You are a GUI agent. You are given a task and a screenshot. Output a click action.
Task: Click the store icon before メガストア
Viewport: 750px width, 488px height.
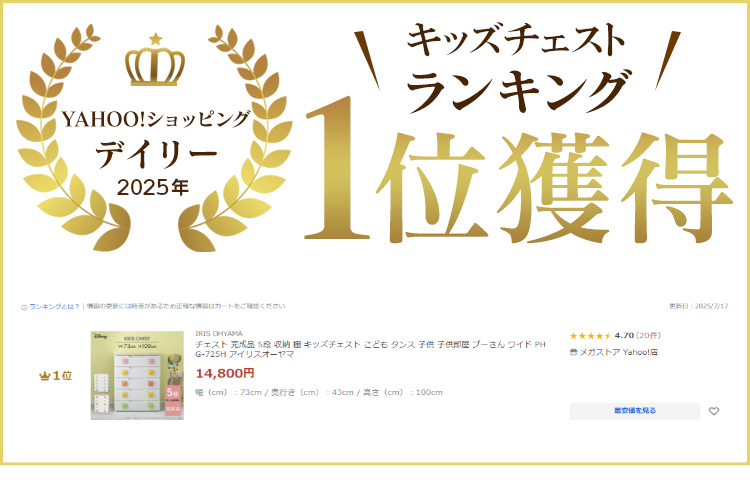point(573,352)
